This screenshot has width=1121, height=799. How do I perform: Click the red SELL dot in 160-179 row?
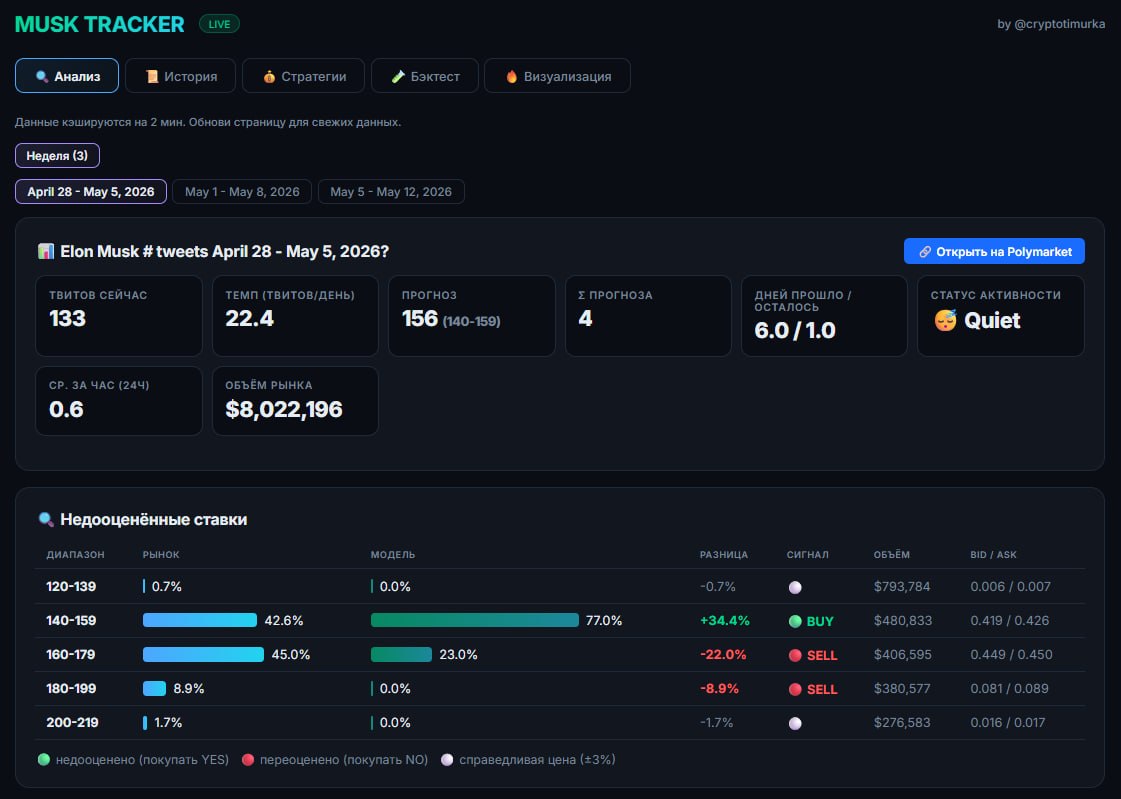[x=795, y=655]
